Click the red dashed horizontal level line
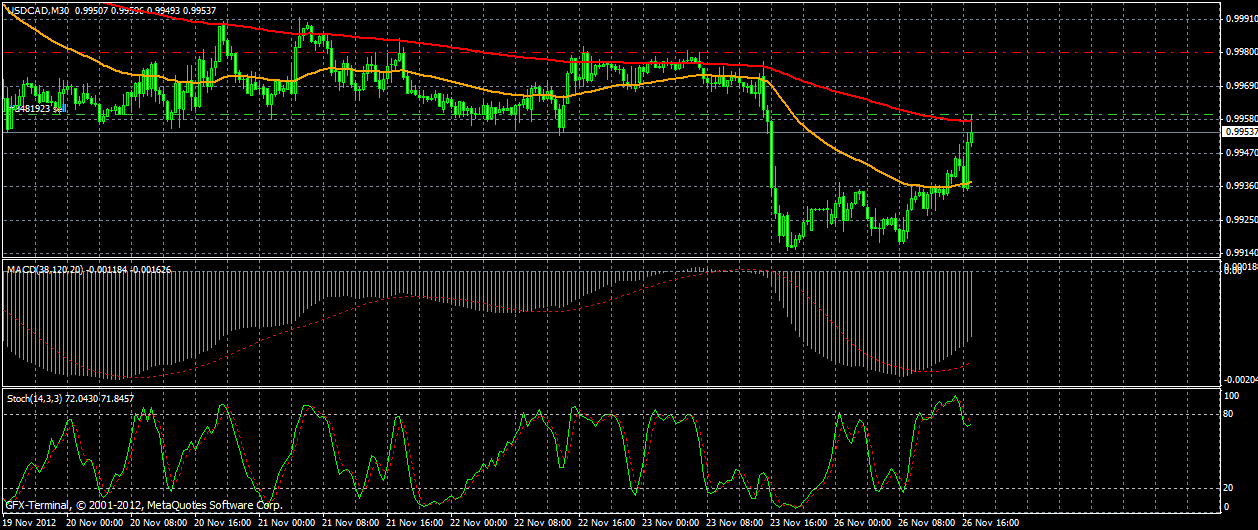Image resolution: width=1258 pixels, height=530 pixels. (610, 51)
